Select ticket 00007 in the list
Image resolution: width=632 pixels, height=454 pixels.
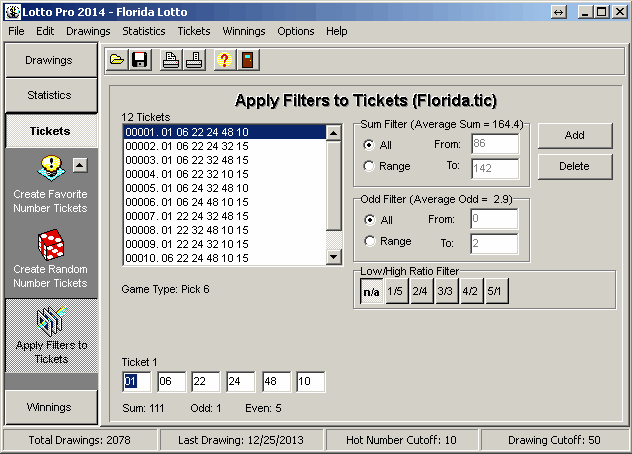click(225, 216)
